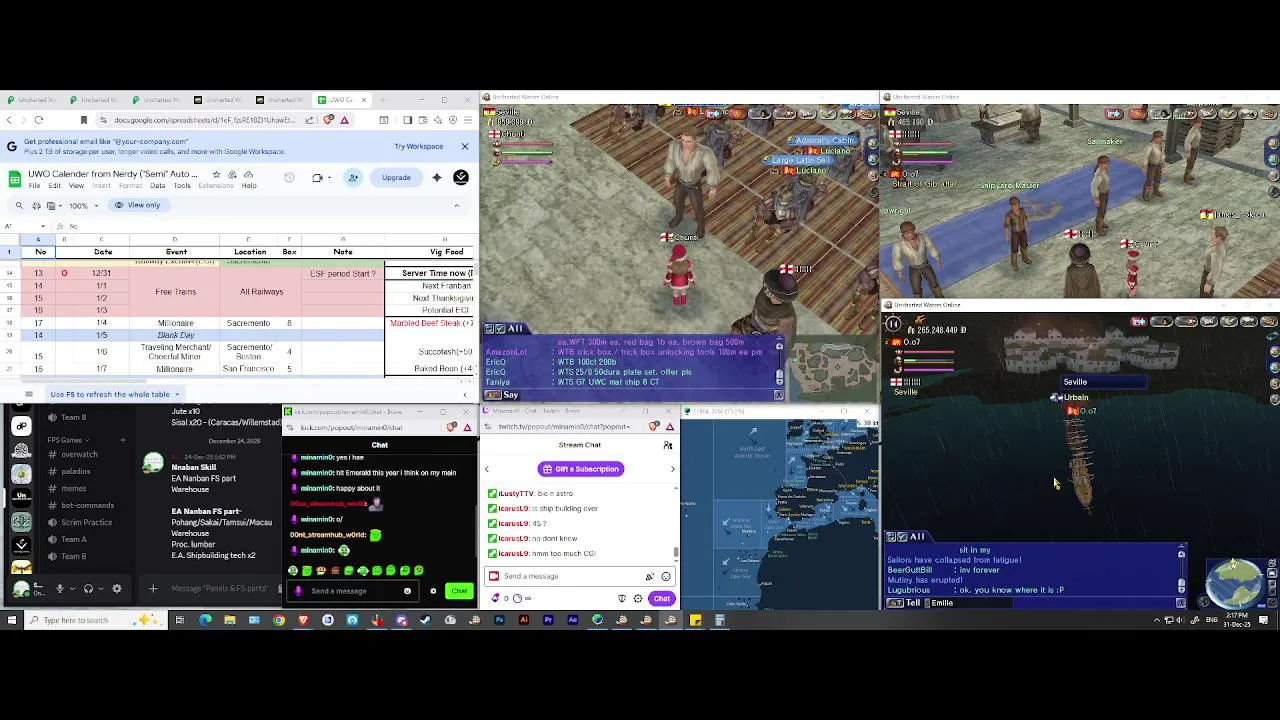Open Kick chat settings gear icon
1280x720 pixels.
tap(433, 591)
